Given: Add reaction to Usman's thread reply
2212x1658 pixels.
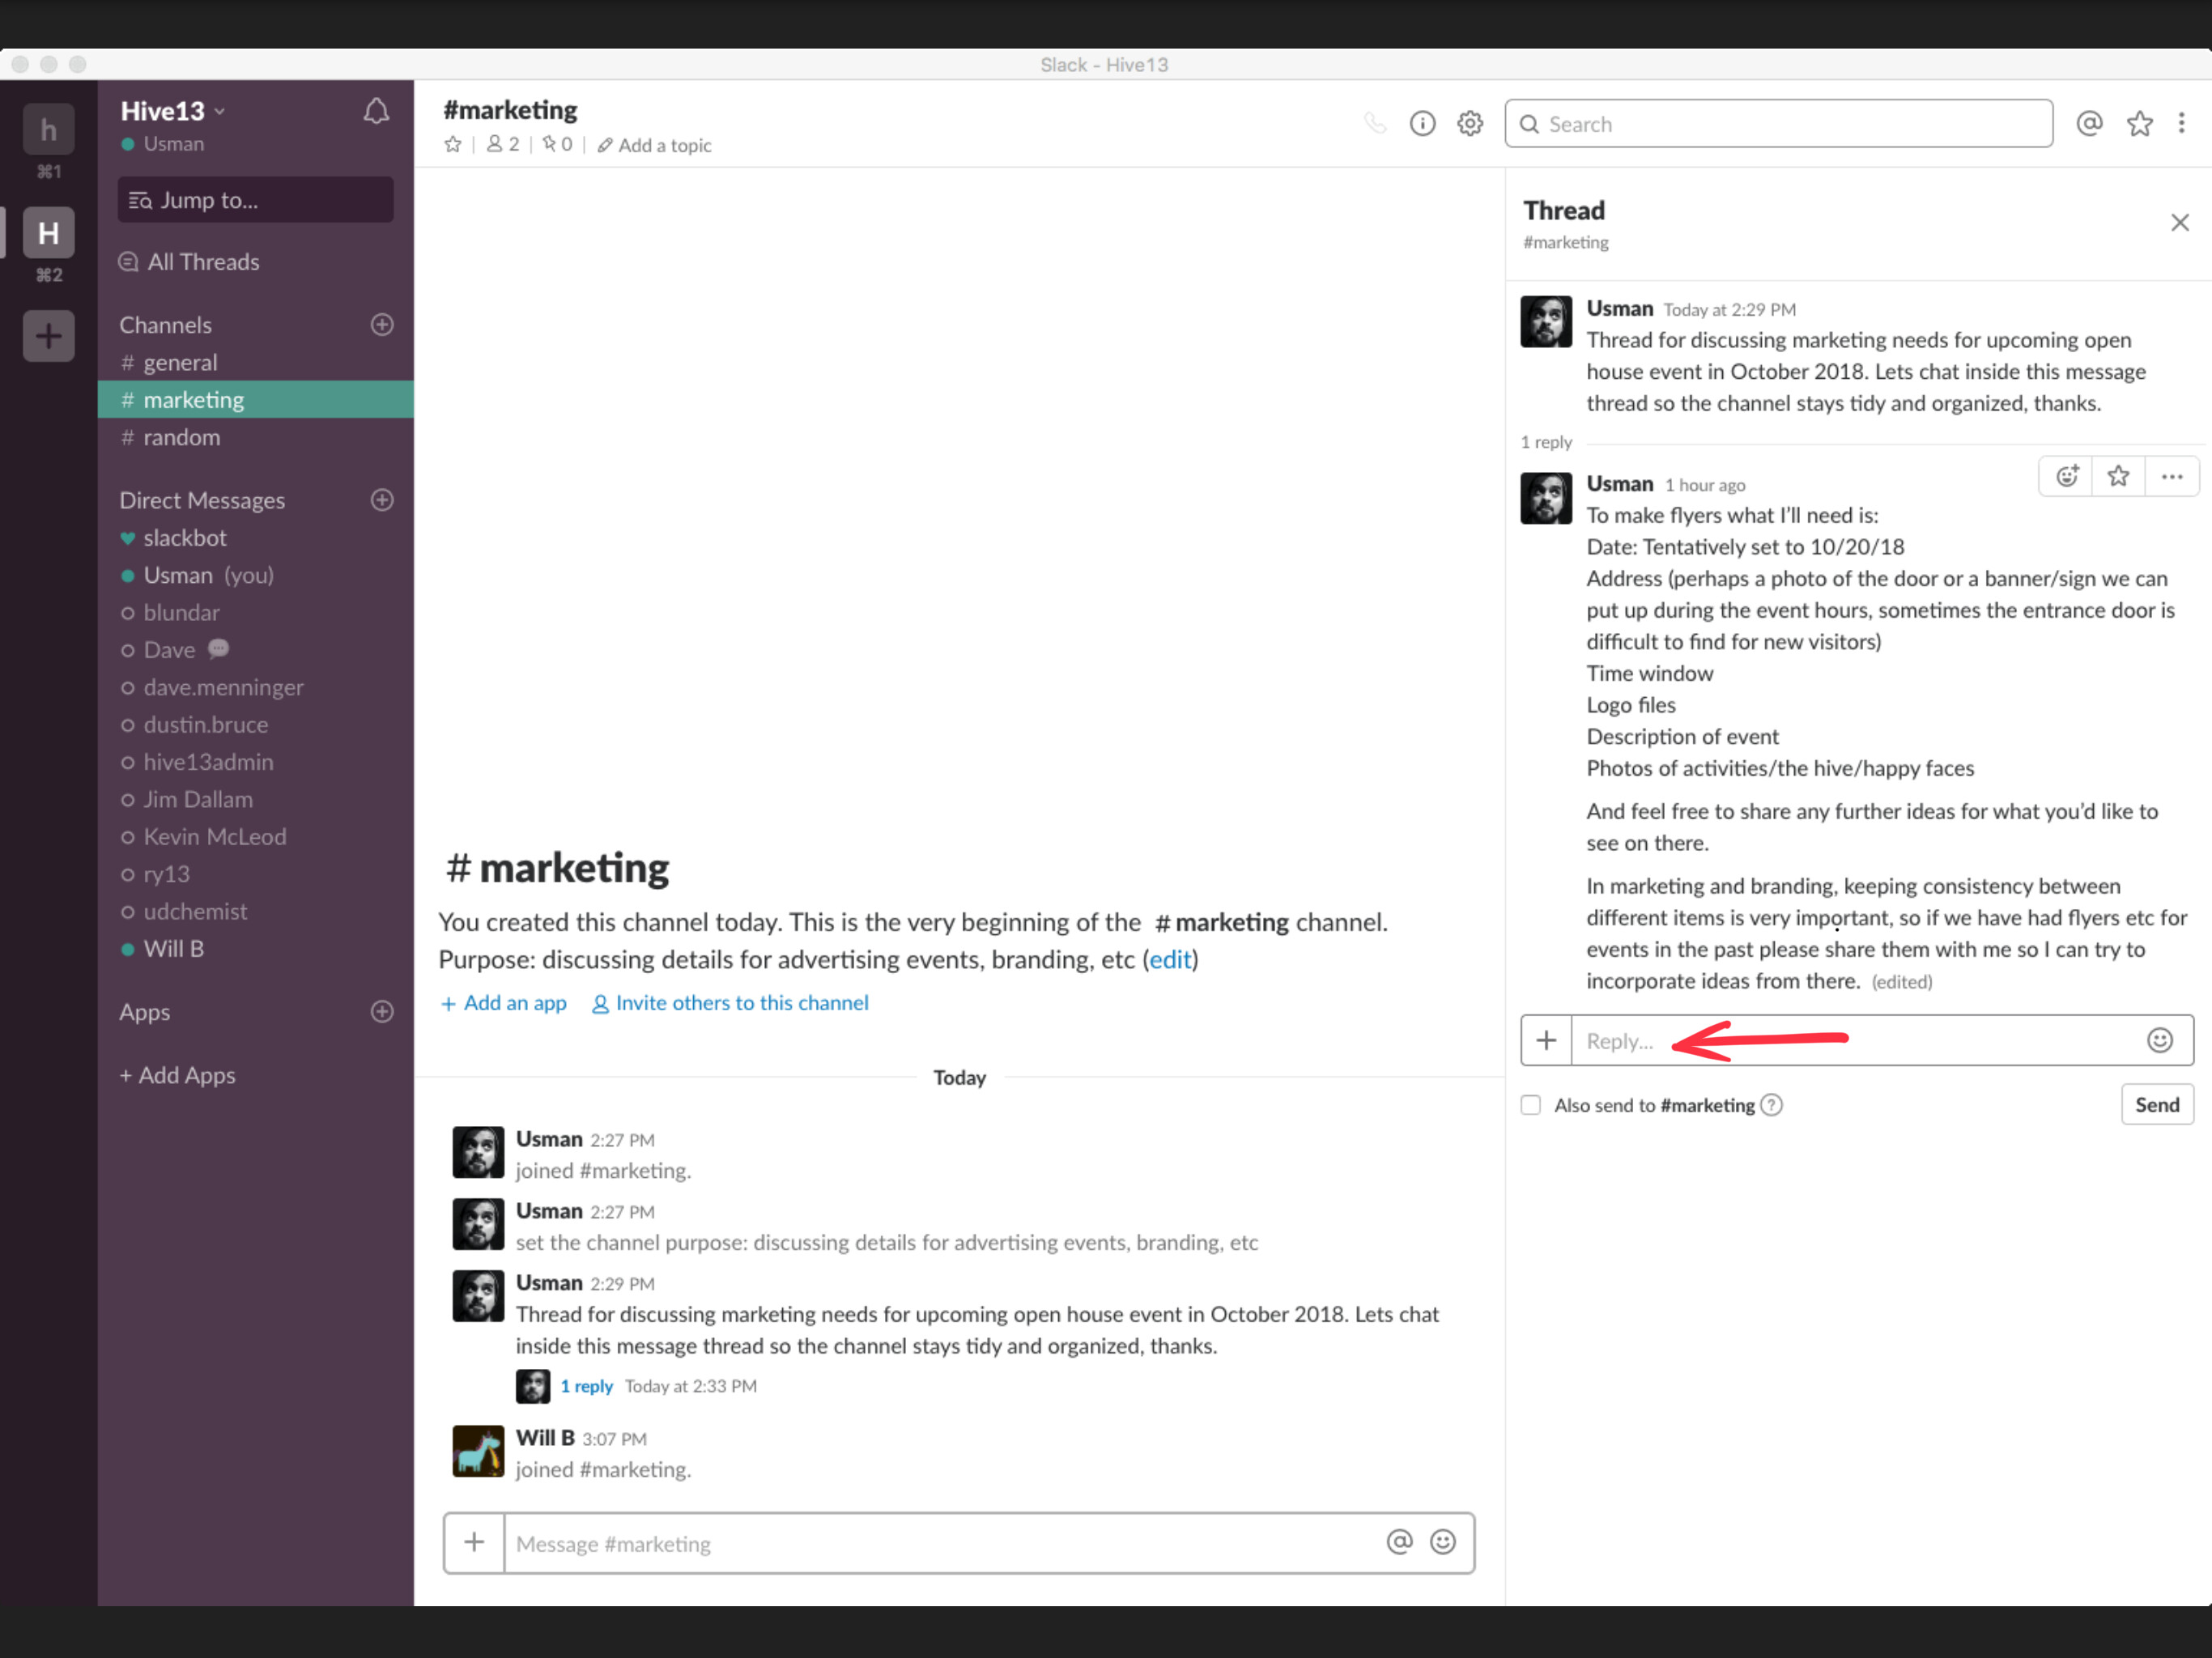Looking at the screenshot, I should point(2067,476).
